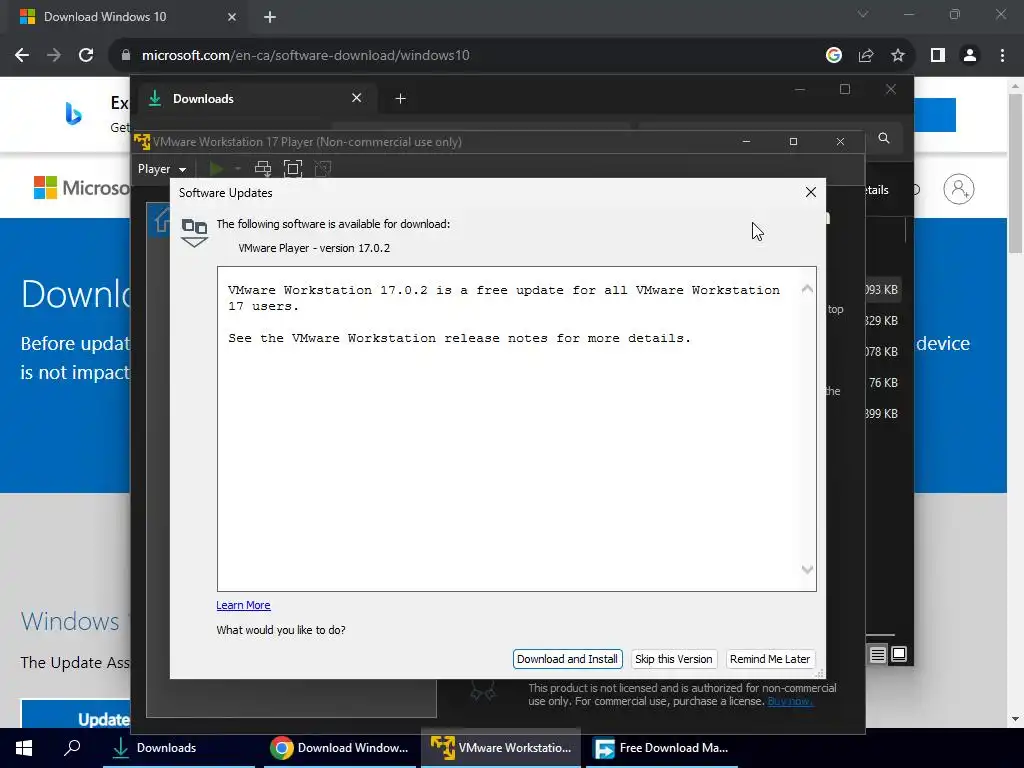Bookmark this page with star icon
1024x768 pixels.
coord(898,56)
